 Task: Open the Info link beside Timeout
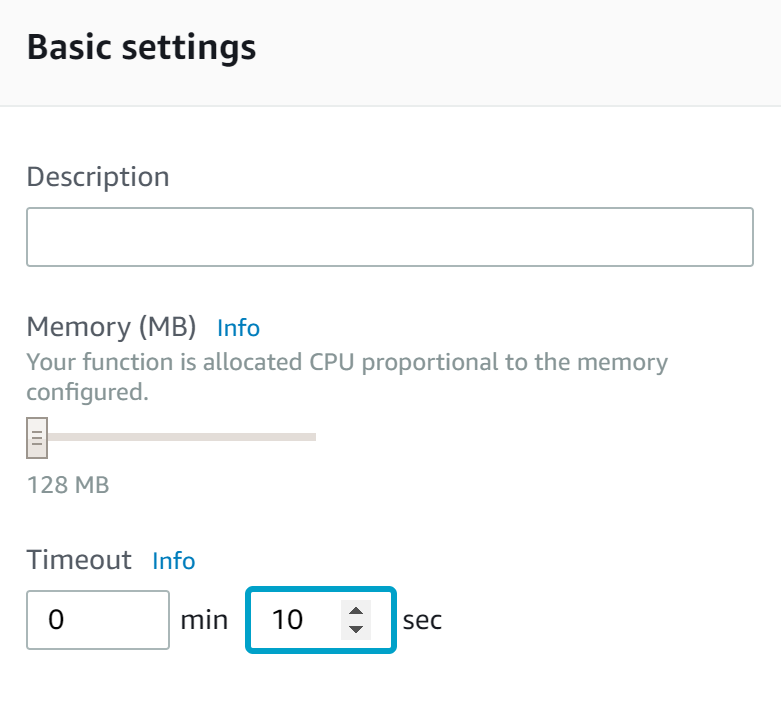point(173,561)
